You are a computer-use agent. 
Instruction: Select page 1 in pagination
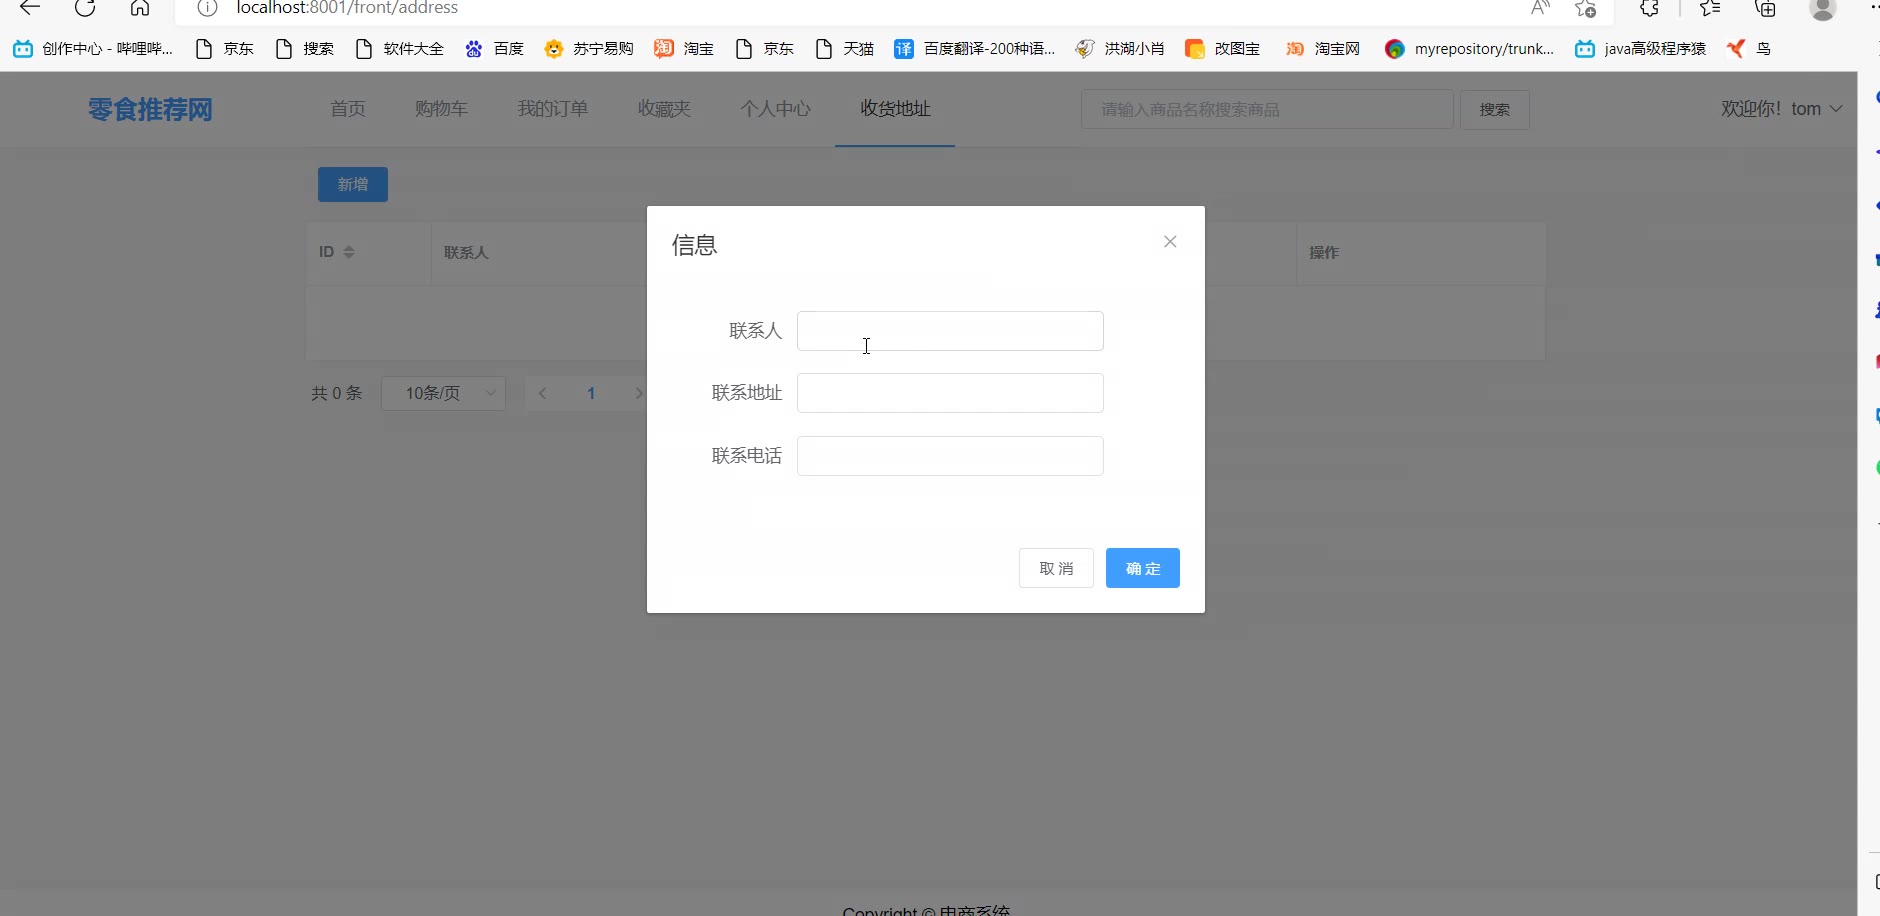[x=591, y=393]
